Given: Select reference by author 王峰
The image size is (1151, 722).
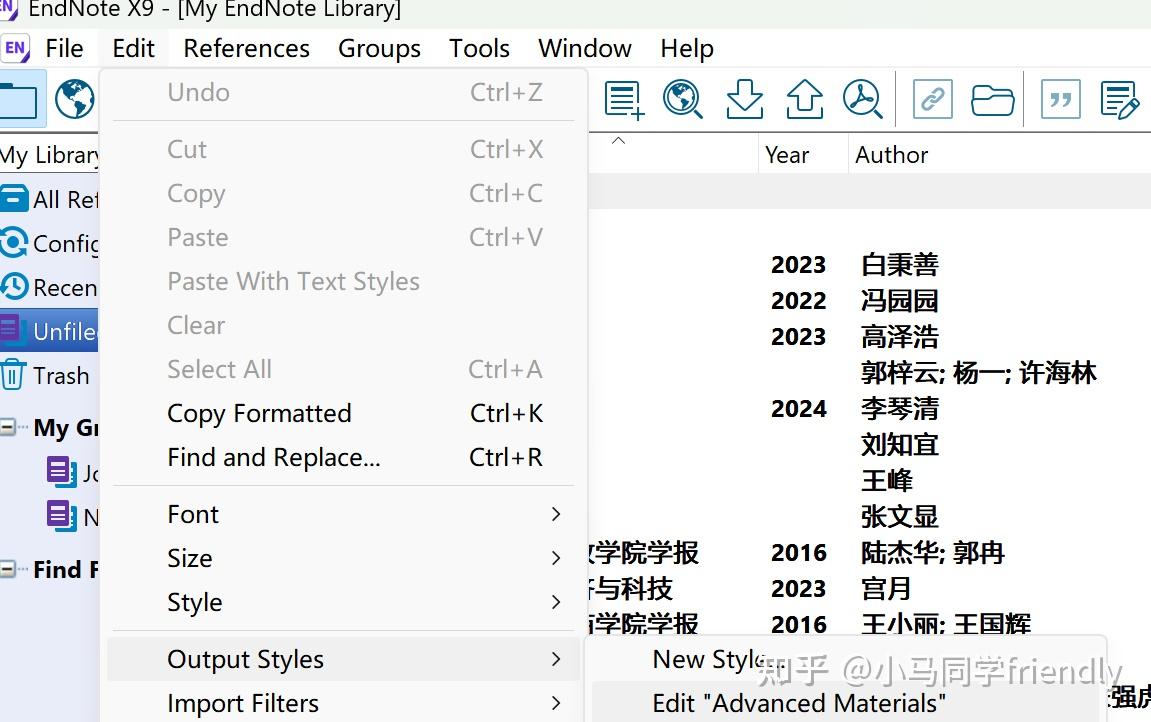Looking at the screenshot, I should [887, 480].
